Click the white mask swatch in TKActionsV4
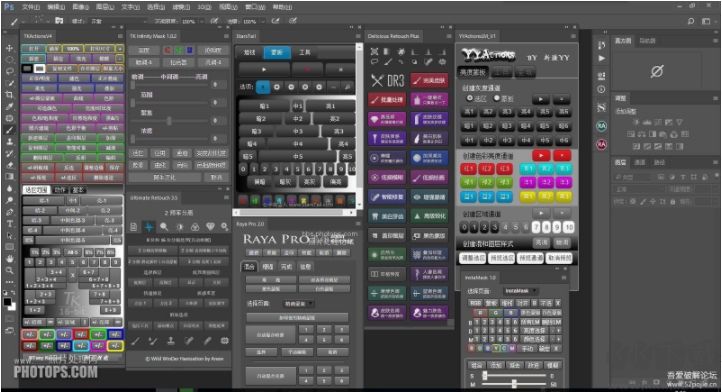Viewport: 722px width, 392px height. 40,69
